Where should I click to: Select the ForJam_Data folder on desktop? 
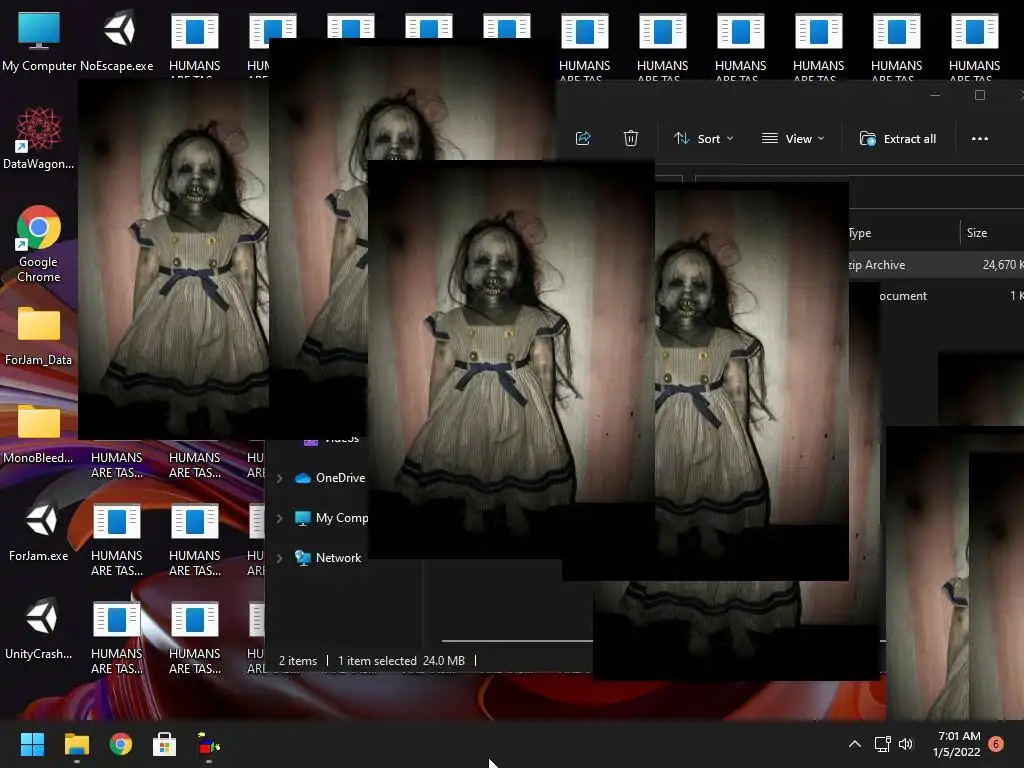pos(39,335)
